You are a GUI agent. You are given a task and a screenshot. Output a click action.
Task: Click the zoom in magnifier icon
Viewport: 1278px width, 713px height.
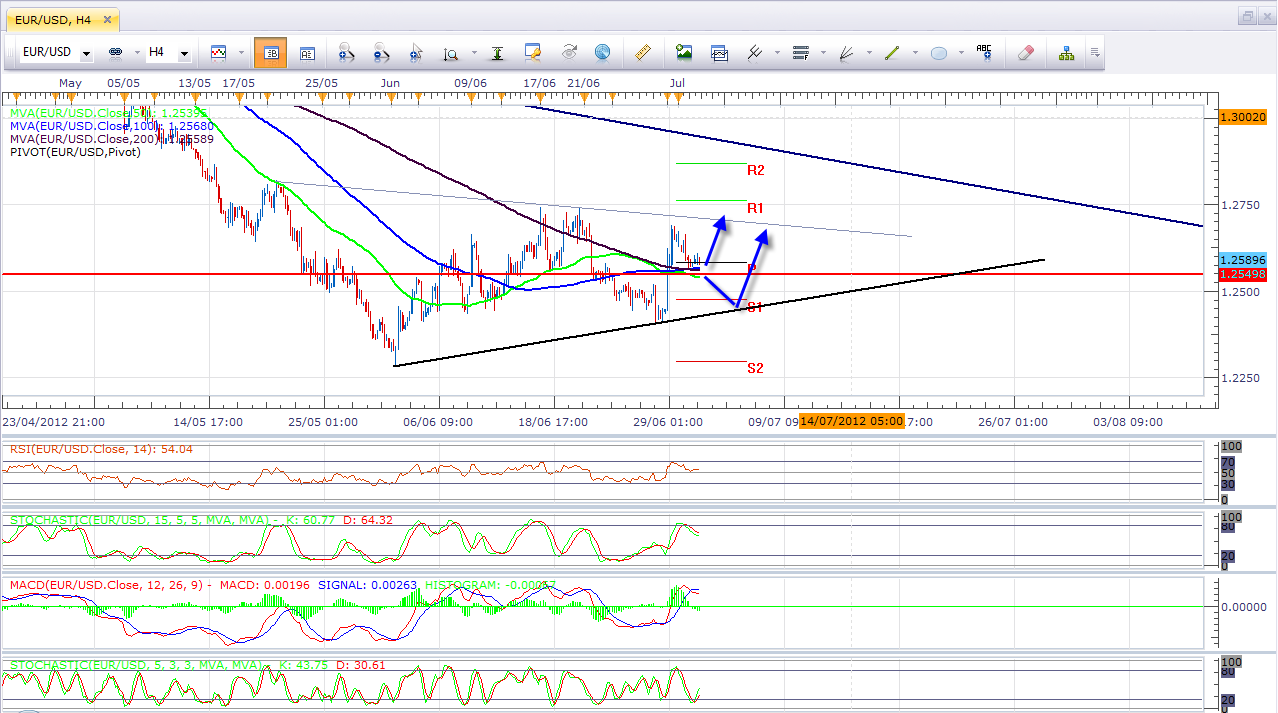[347, 52]
